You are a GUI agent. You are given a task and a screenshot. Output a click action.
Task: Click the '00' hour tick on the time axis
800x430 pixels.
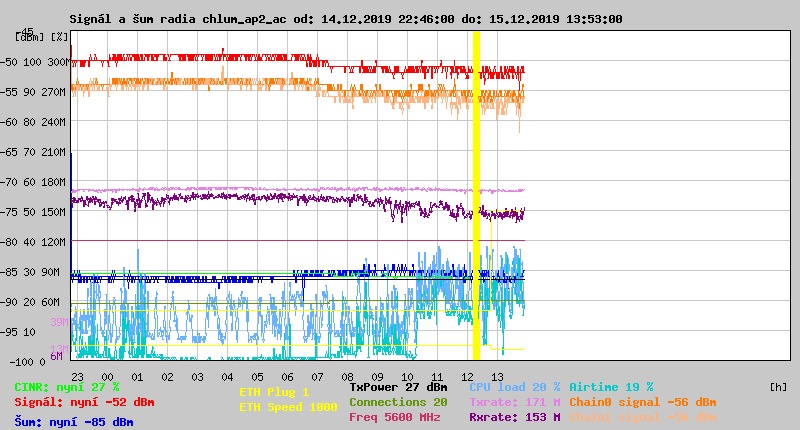[x=107, y=377]
